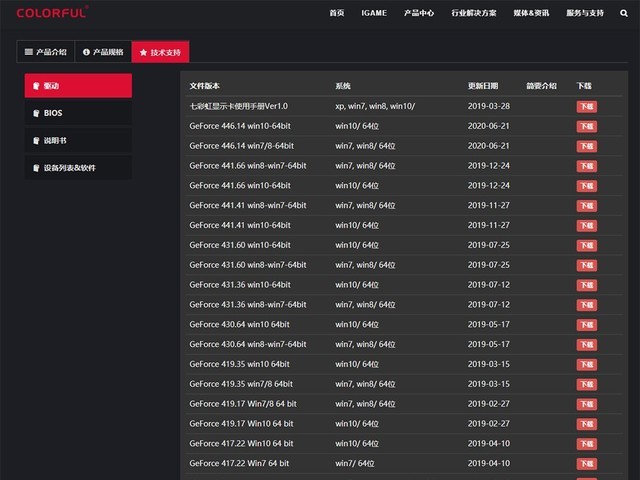Download GeForce 441.41 win10-64bit

tap(587, 226)
